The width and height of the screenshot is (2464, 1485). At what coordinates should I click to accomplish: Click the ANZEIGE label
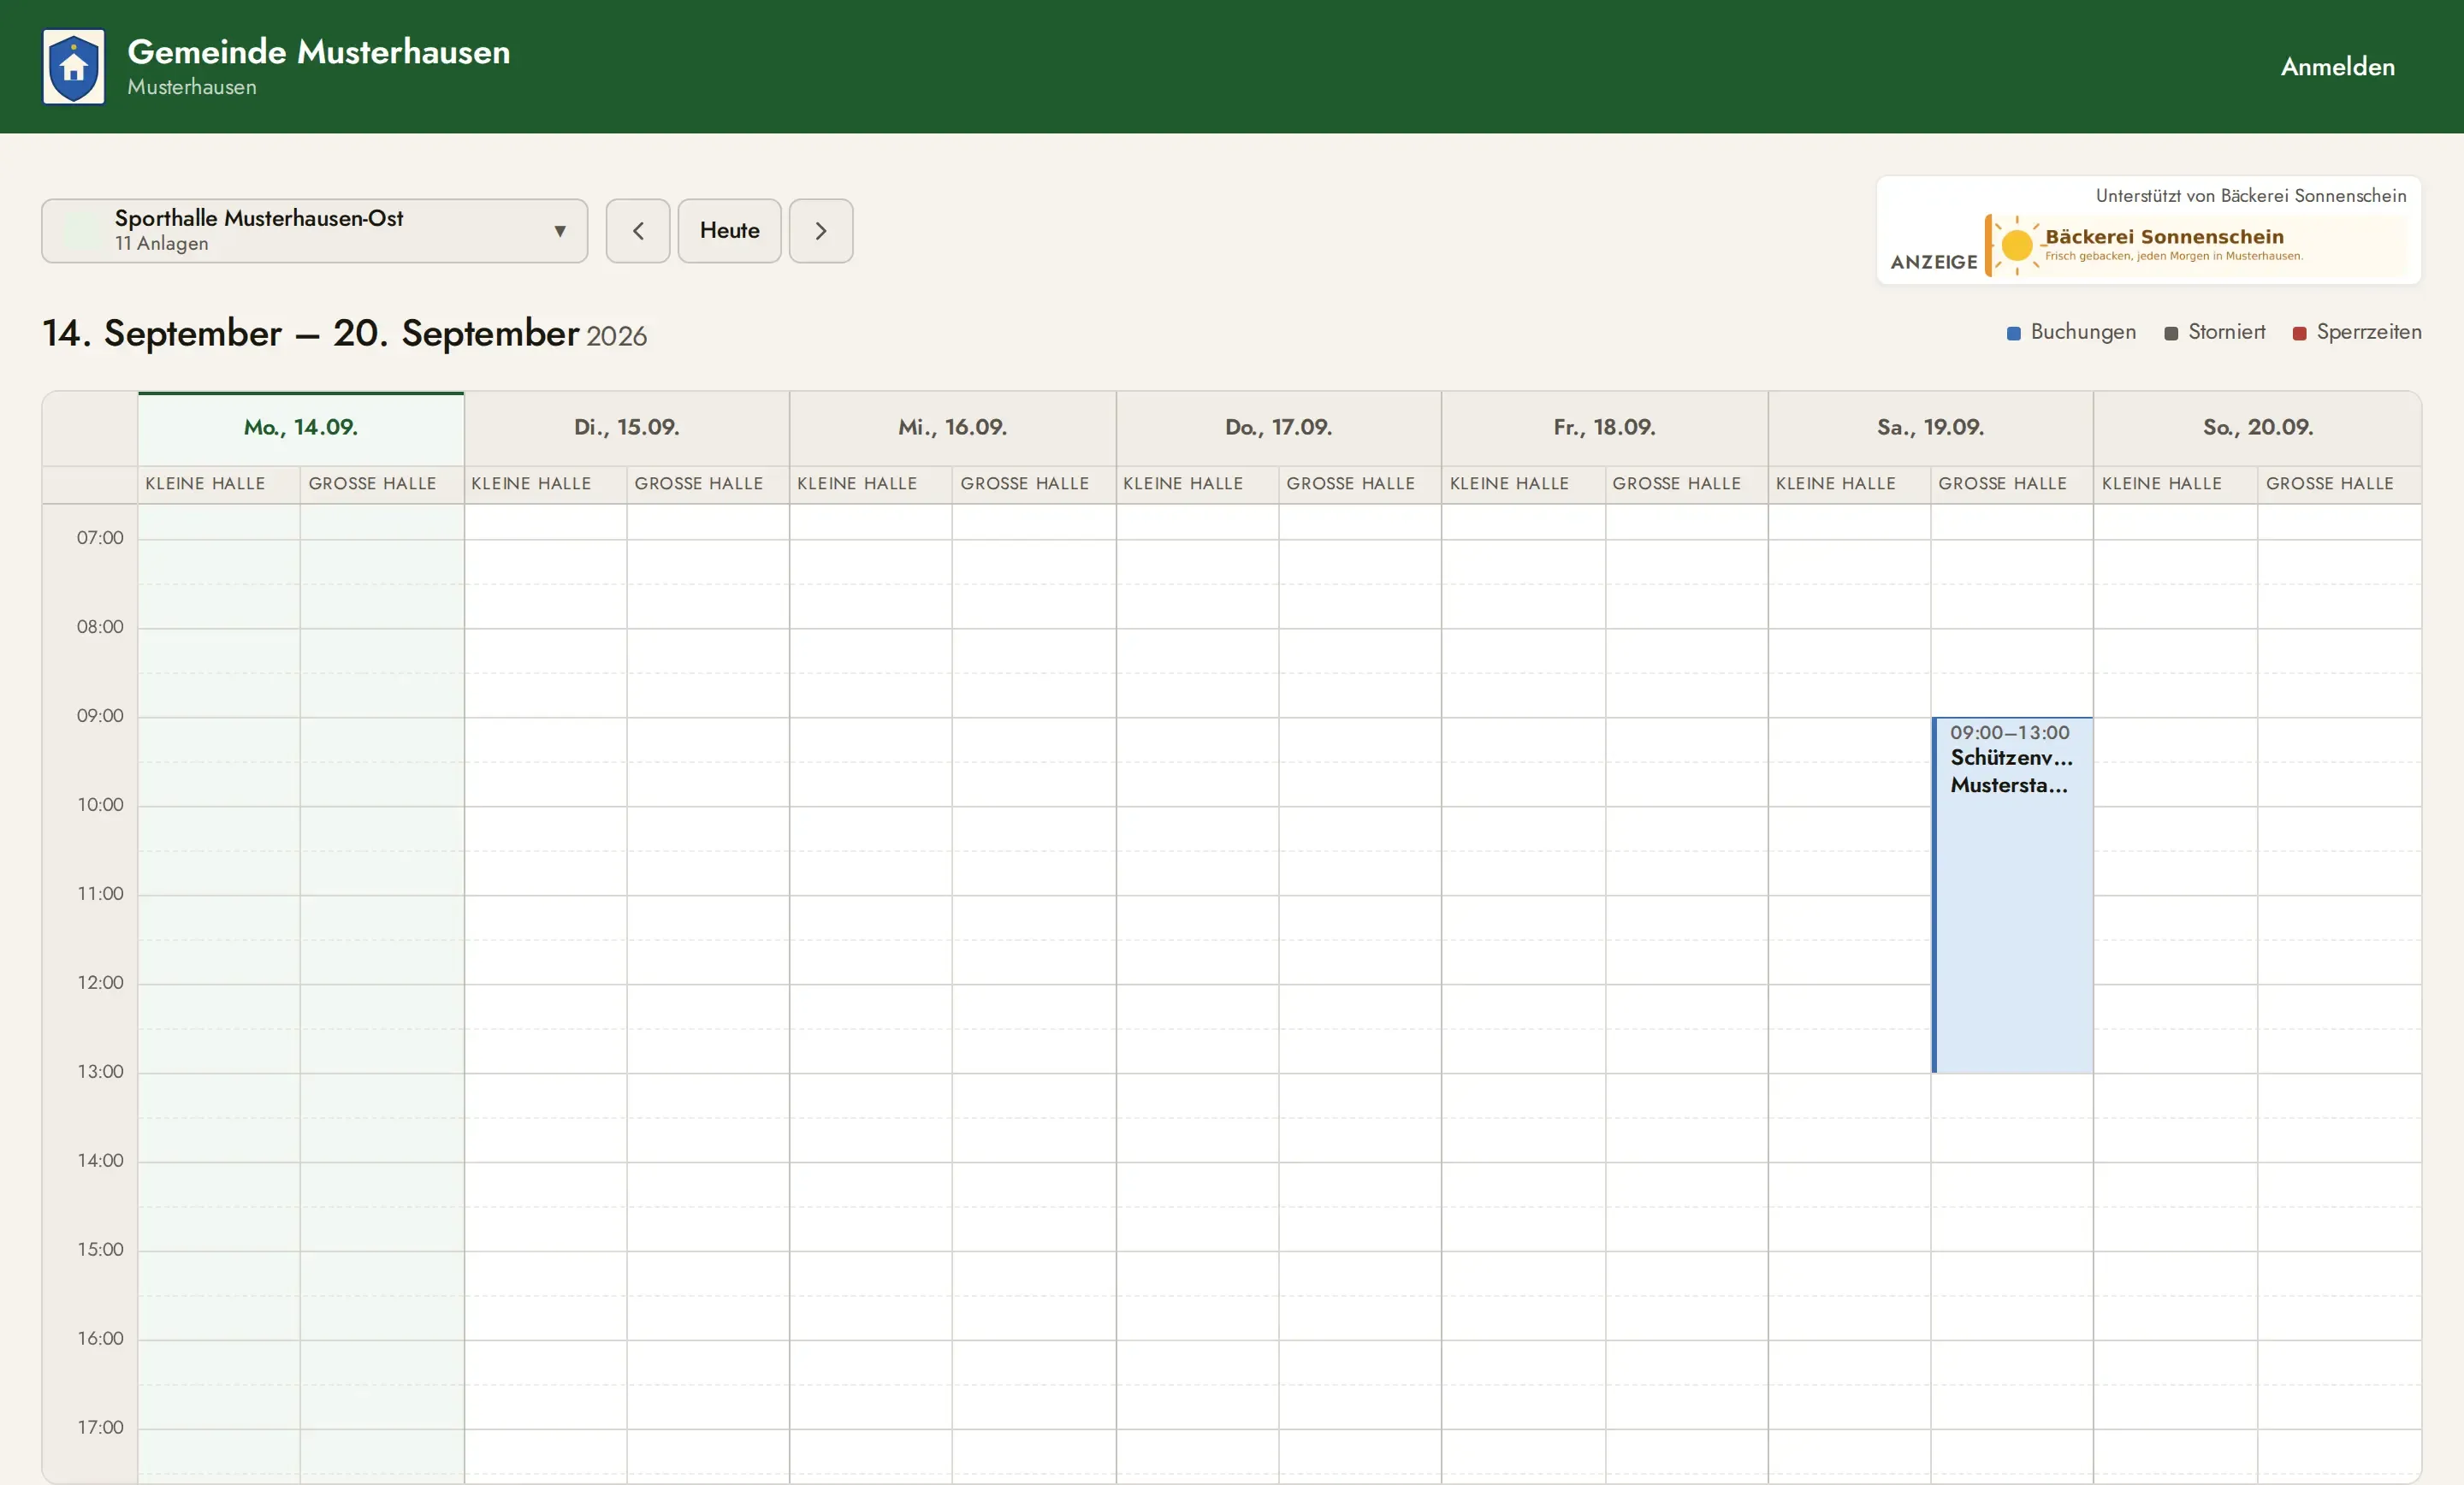(x=1933, y=262)
